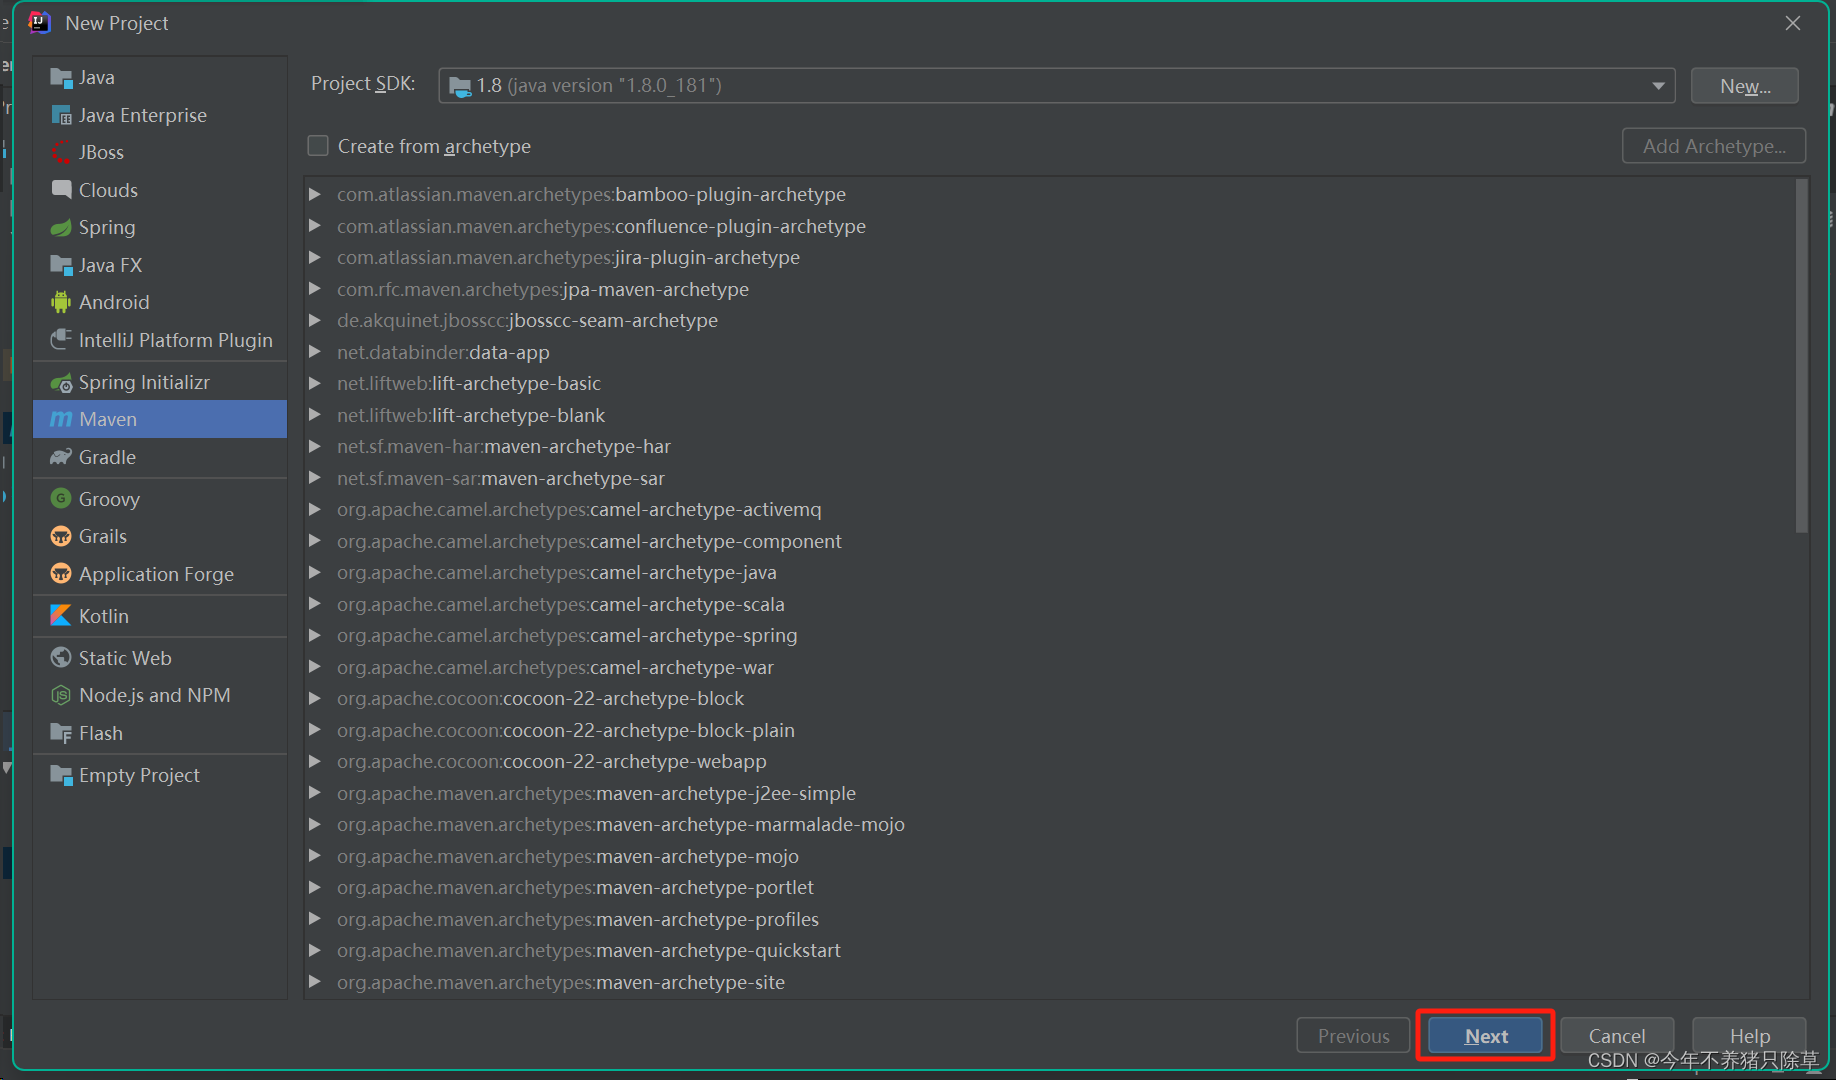Viewport: 1836px width, 1080px height.
Task: Expand jira-plugin-archetype entry
Action: pos(315,257)
